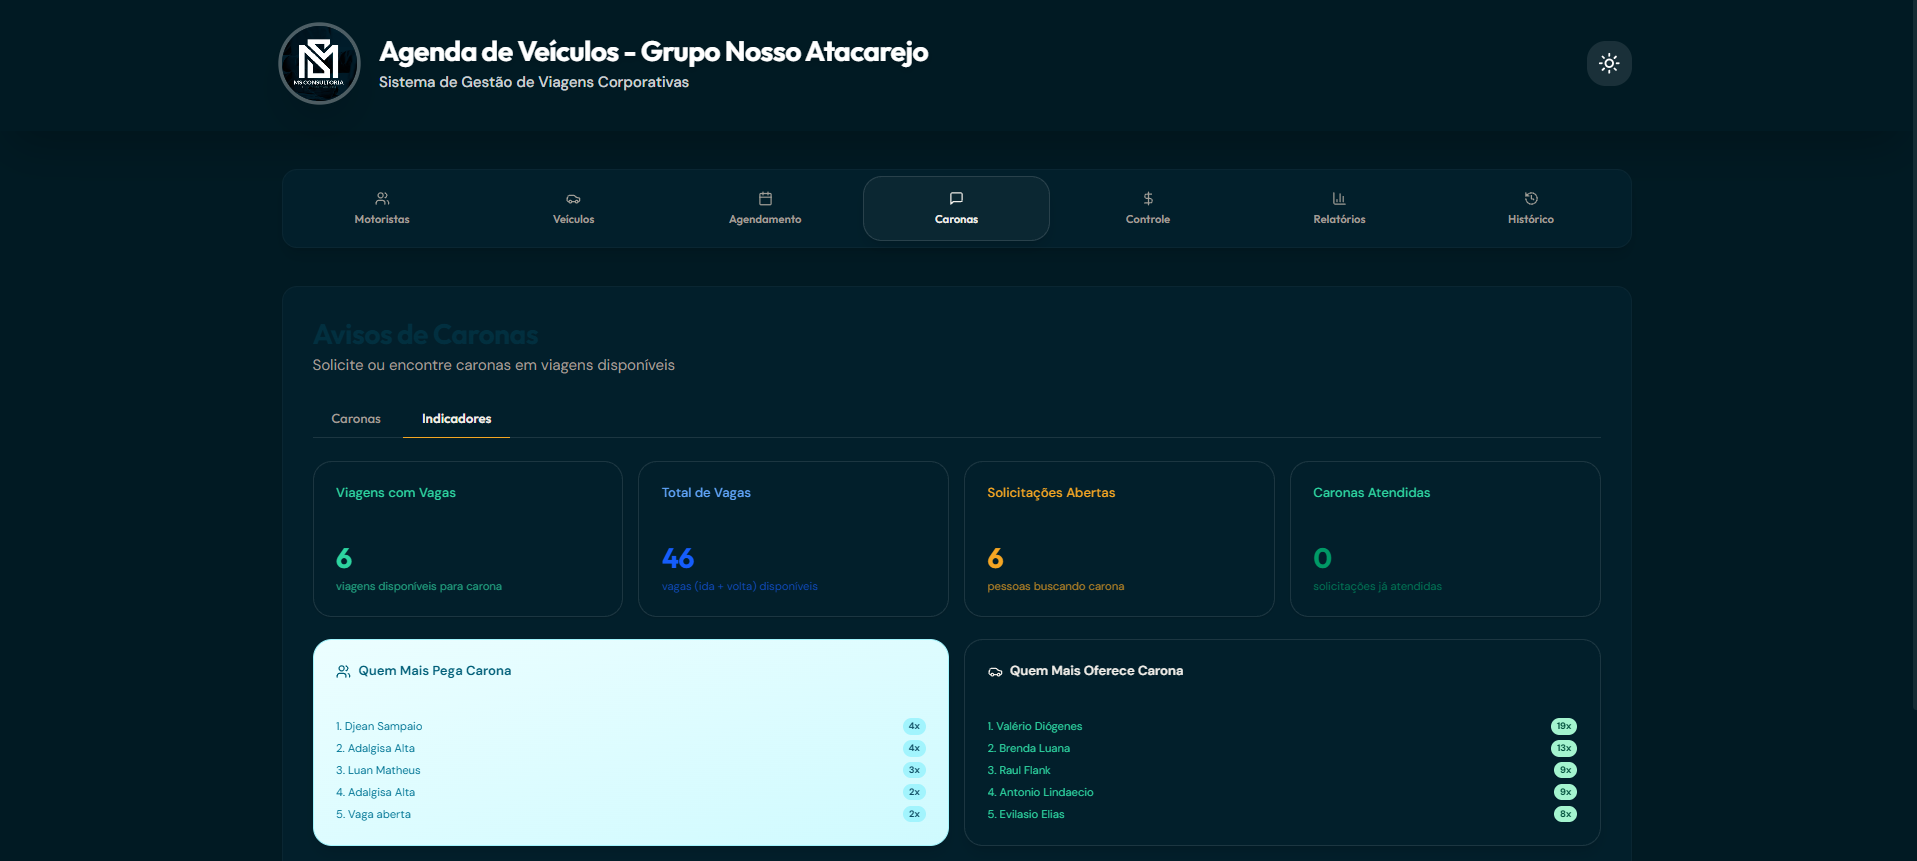Click the '1. Valério Diógenes' row
The image size is (1917, 861).
pos(1282,726)
